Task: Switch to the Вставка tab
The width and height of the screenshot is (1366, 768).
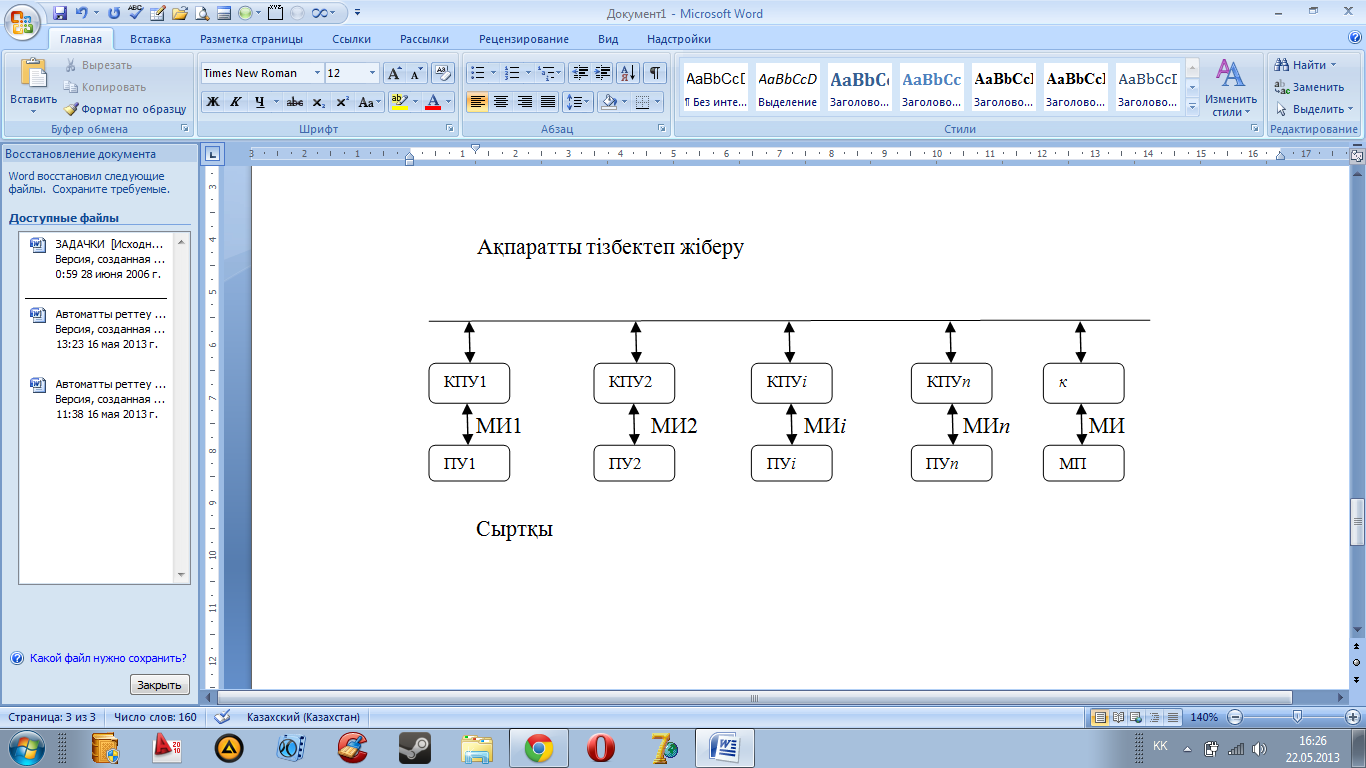Action: [150, 39]
